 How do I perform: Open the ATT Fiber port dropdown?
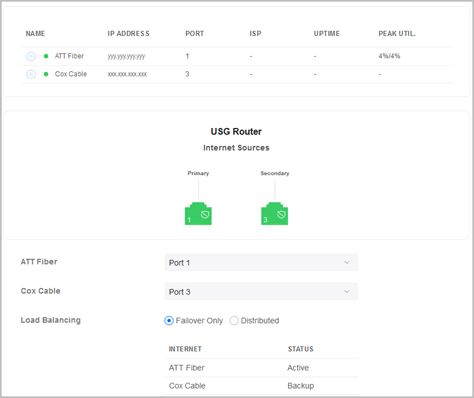[261, 263]
